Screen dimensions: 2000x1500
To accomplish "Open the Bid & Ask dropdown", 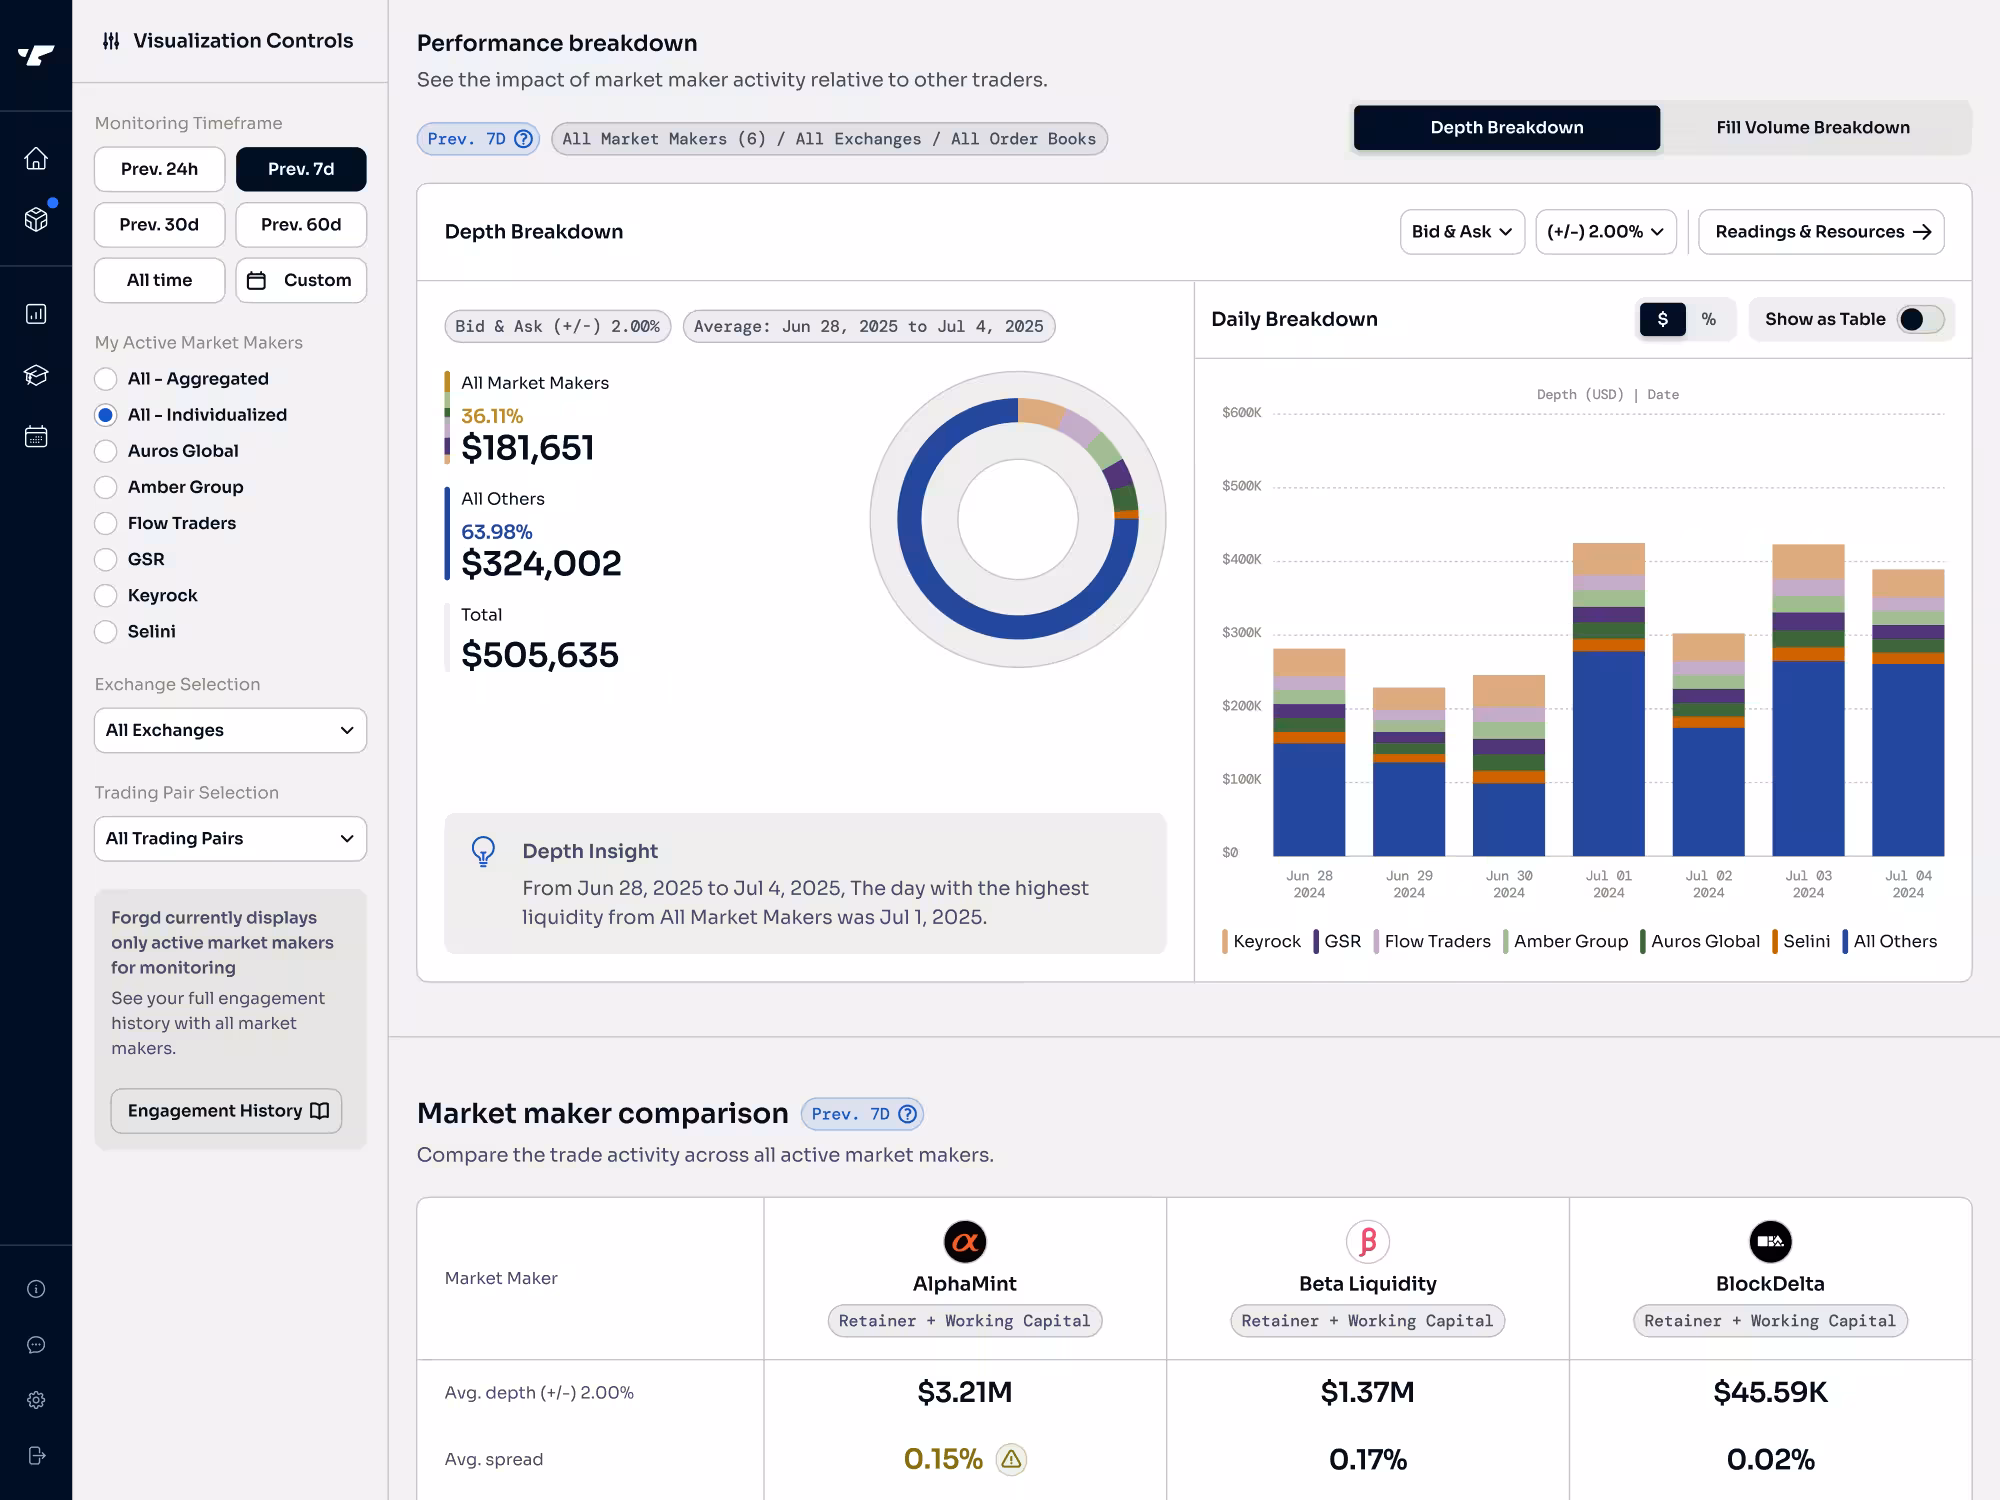I will click(1462, 231).
